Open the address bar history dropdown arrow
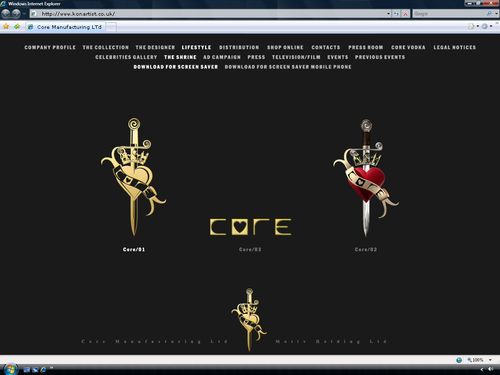Screen dimensions: 500x375 (x=388, y=14)
